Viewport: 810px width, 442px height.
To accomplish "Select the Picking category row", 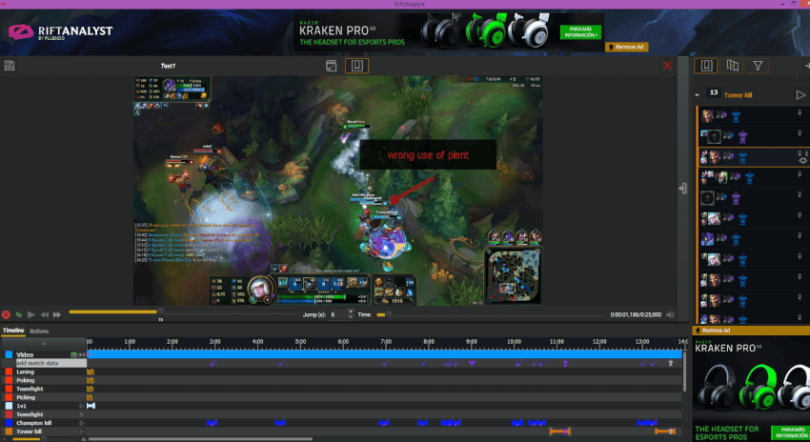I will tap(44, 397).
